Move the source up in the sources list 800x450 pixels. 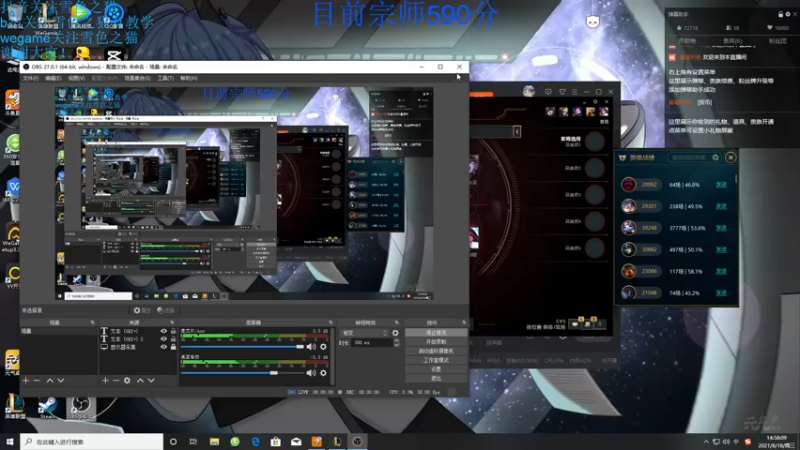pos(140,381)
